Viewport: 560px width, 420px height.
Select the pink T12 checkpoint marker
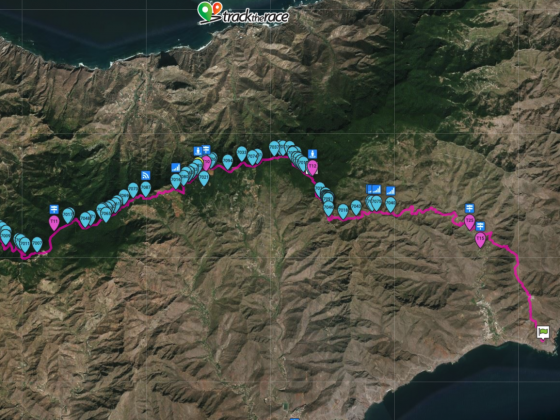pos(312,168)
